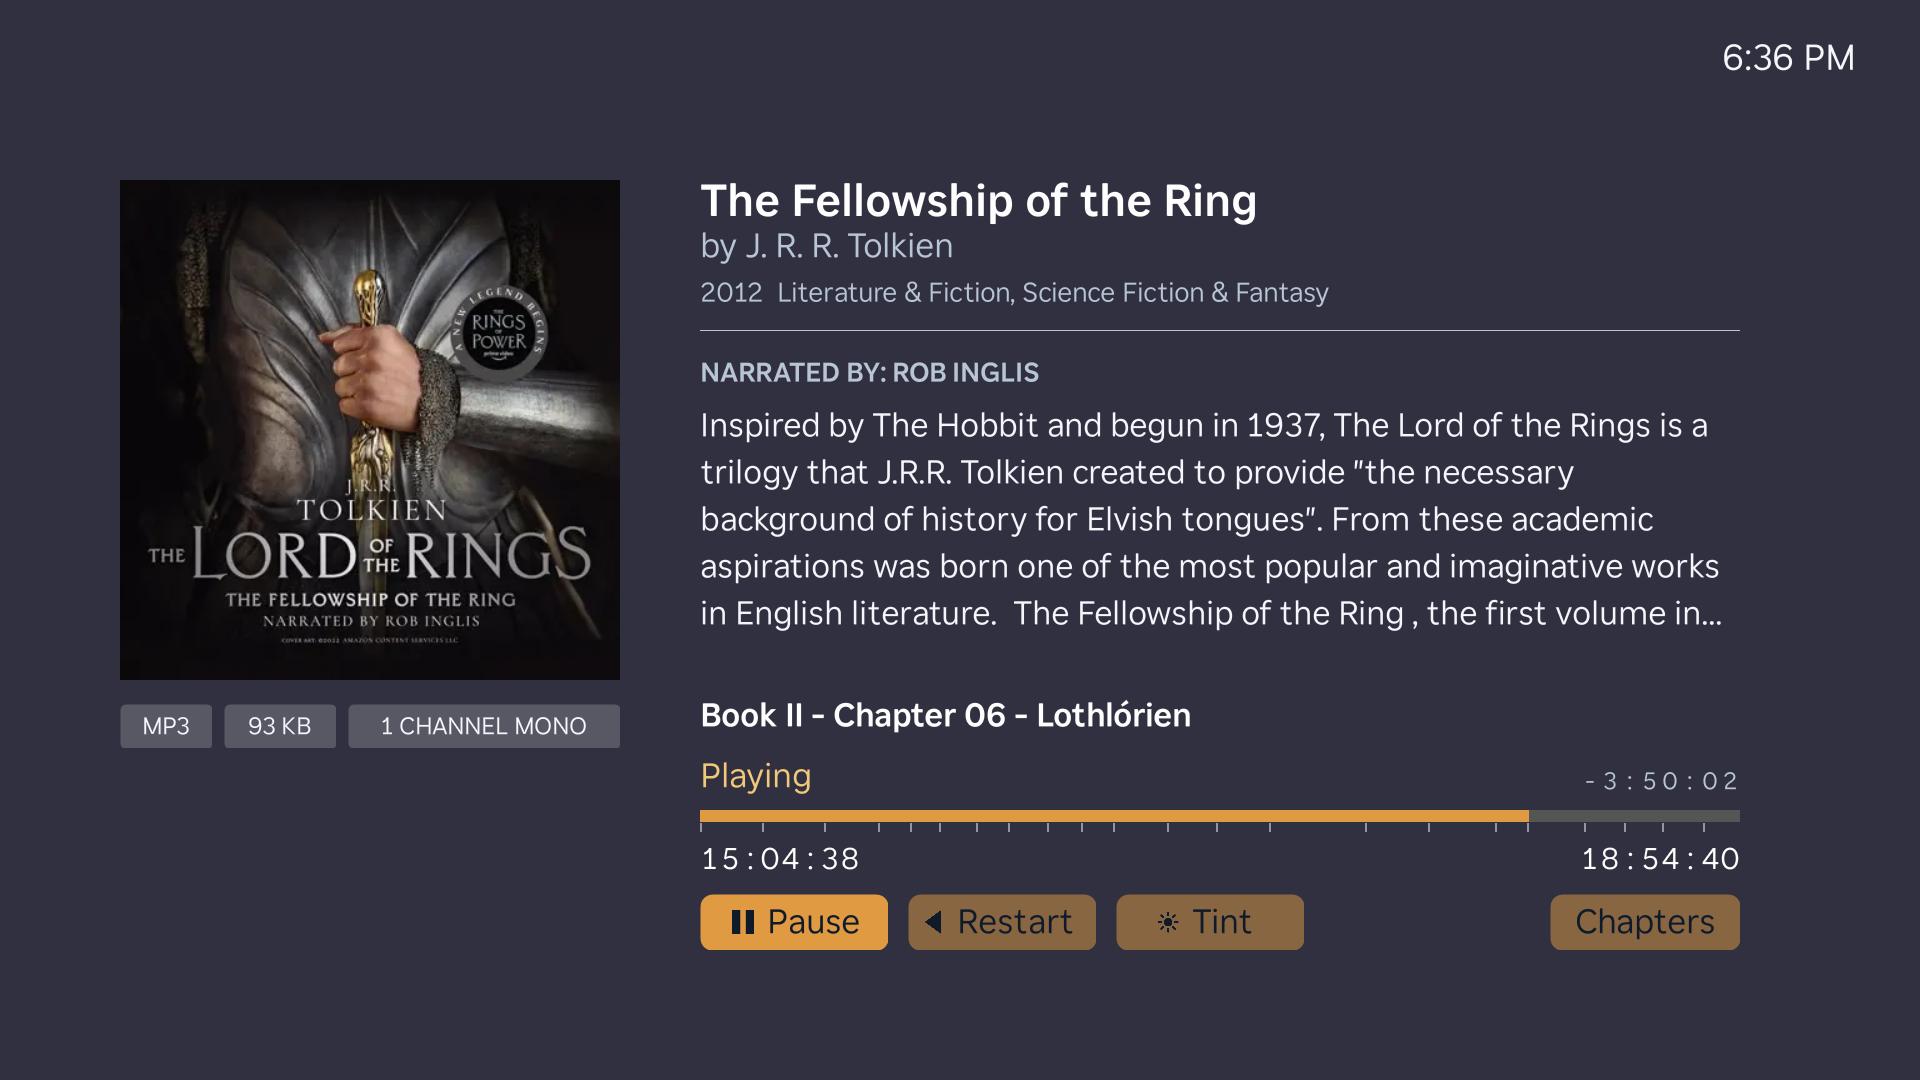1920x1080 pixels.
Task: Click the chapter title Lothlórien
Action: pyautogui.click(x=1113, y=715)
